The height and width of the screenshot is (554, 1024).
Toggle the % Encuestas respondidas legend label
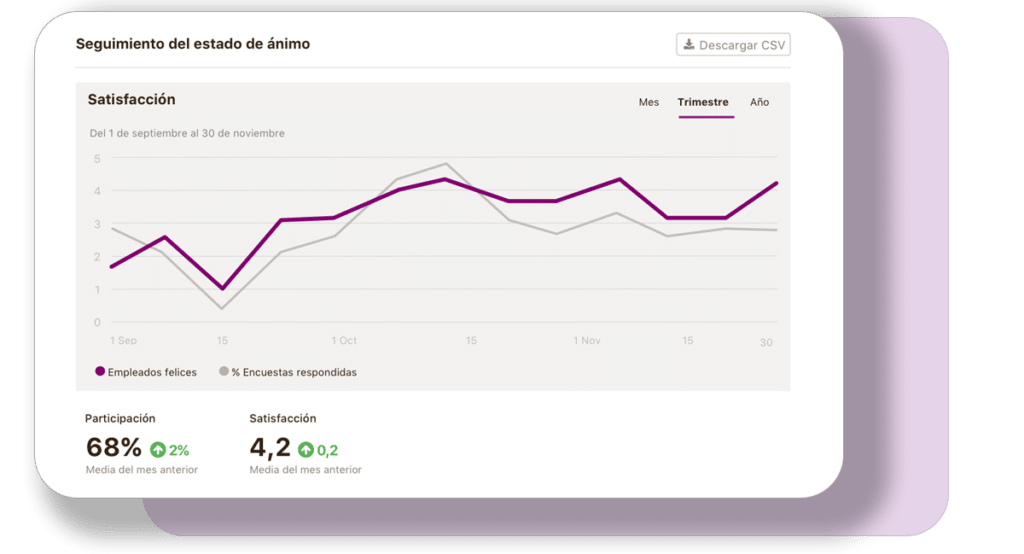tap(294, 372)
